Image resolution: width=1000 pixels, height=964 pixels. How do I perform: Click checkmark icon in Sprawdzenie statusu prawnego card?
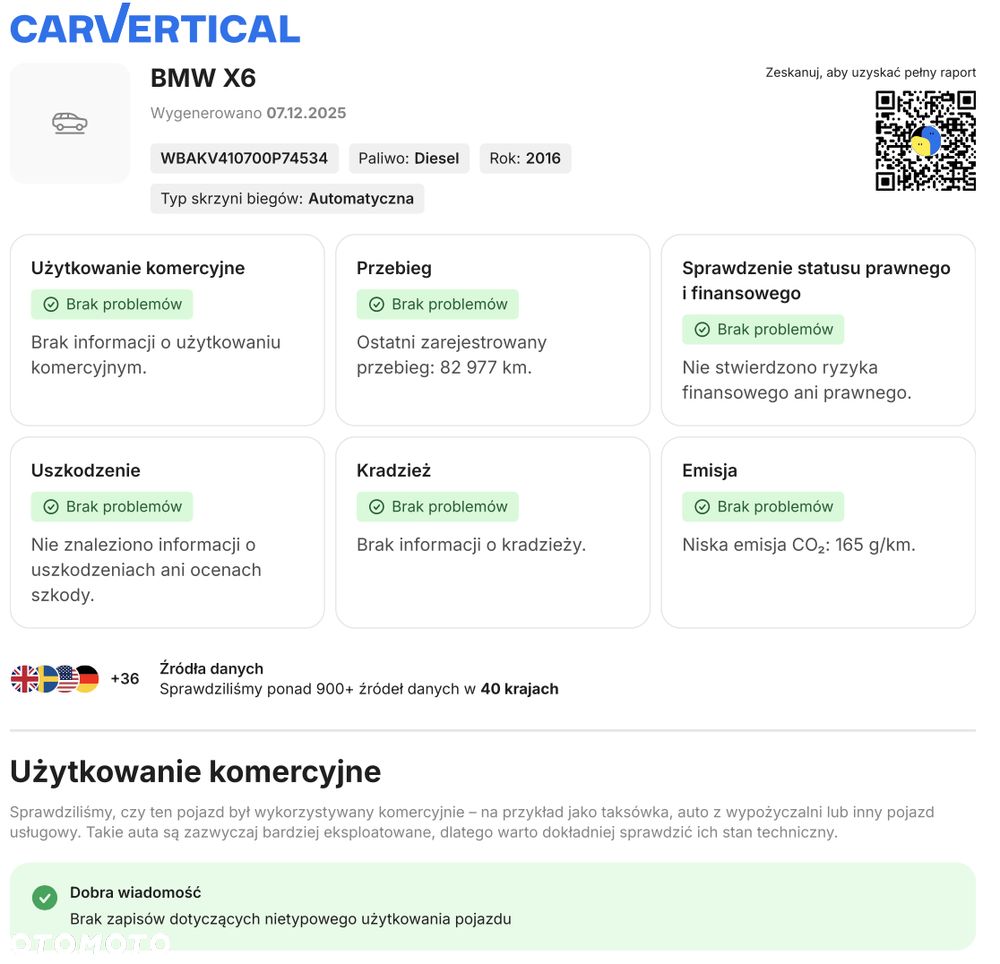pos(702,330)
